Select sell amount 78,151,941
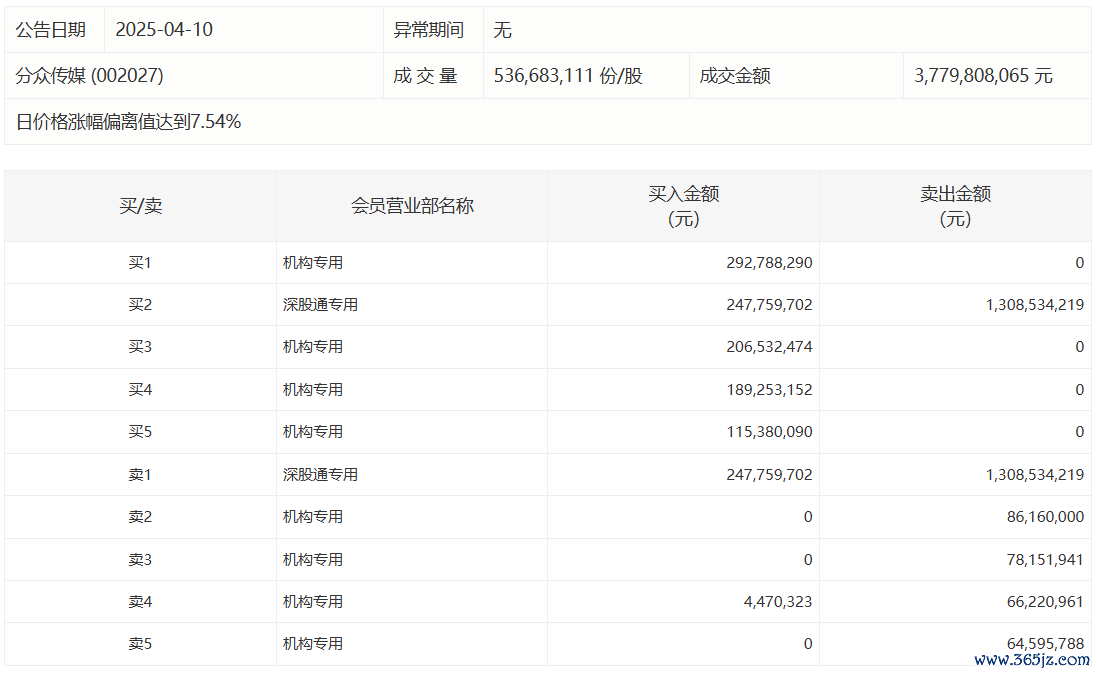1097x675 pixels. pos(1045,559)
